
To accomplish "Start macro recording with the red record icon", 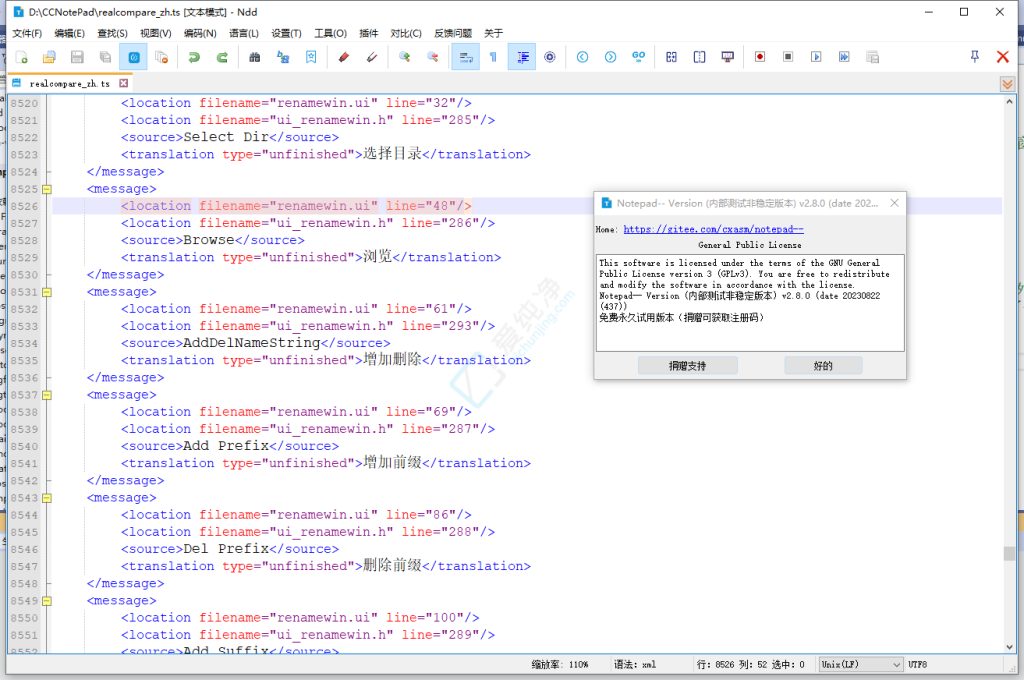I will pyautogui.click(x=760, y=57).
